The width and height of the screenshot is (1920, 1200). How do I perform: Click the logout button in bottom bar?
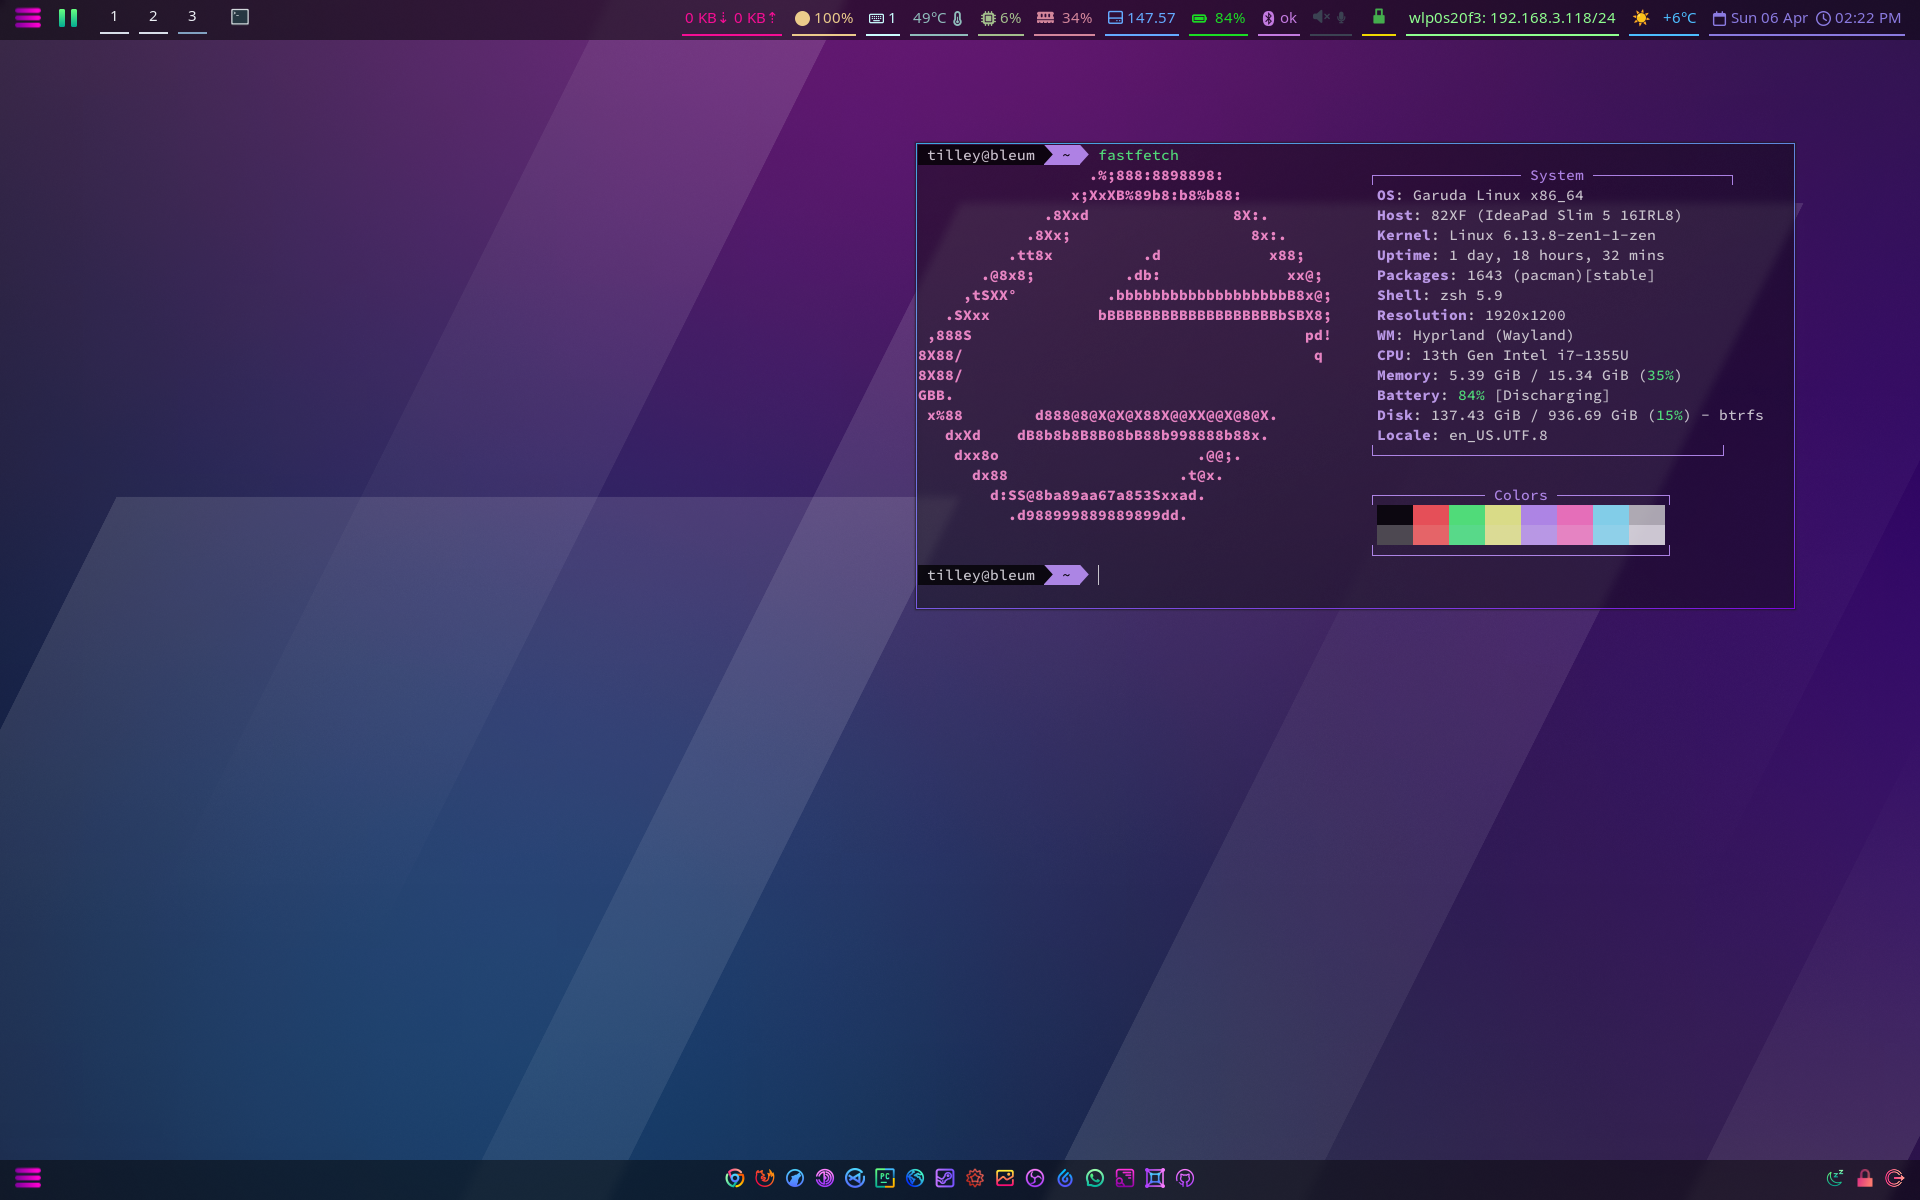point(1894,1178)
